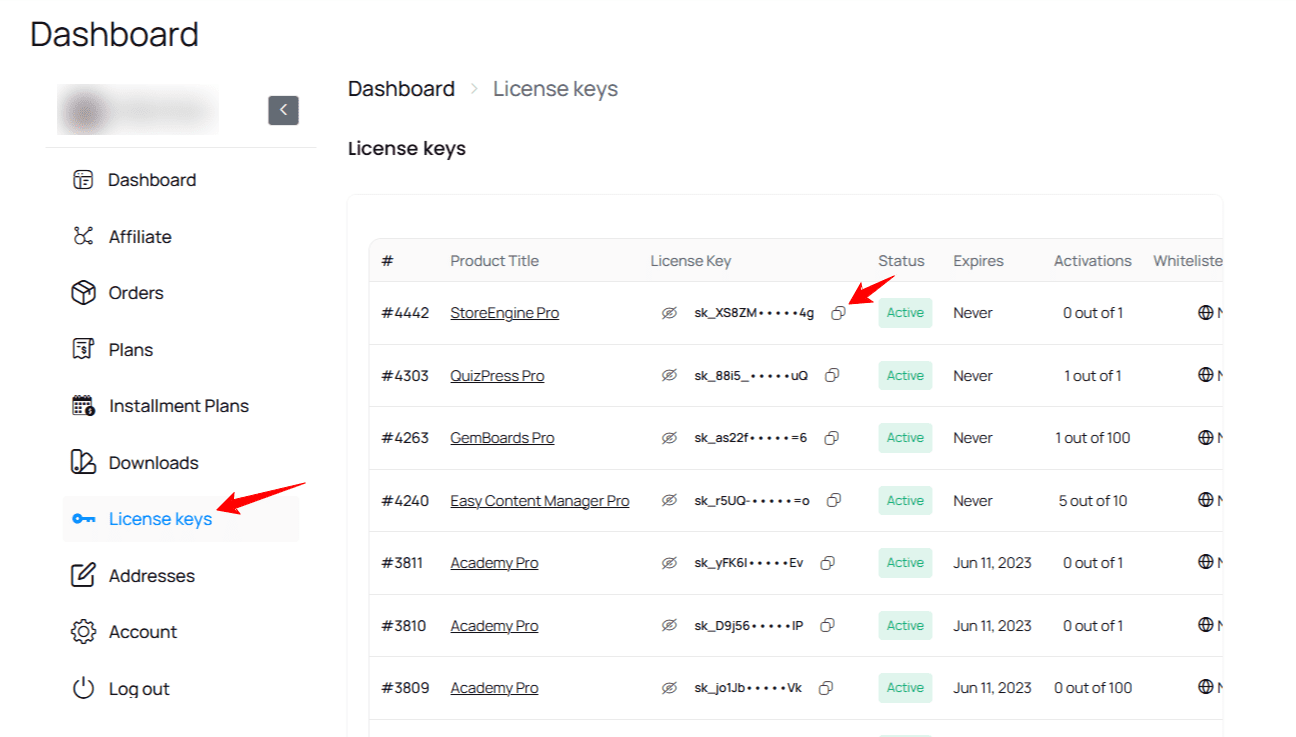Click the globe icon in the #3809 row

1205,688
